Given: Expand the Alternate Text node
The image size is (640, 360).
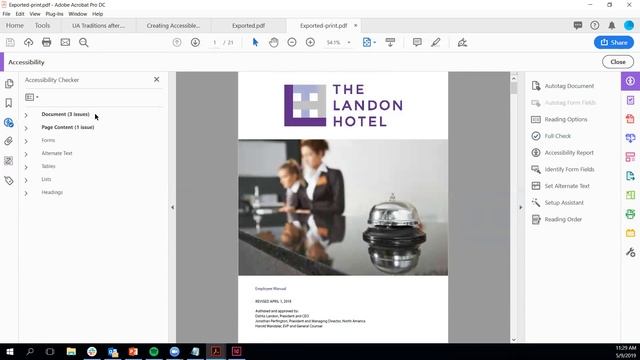Looking at the screenshot, I should click(x=26, y=154).
